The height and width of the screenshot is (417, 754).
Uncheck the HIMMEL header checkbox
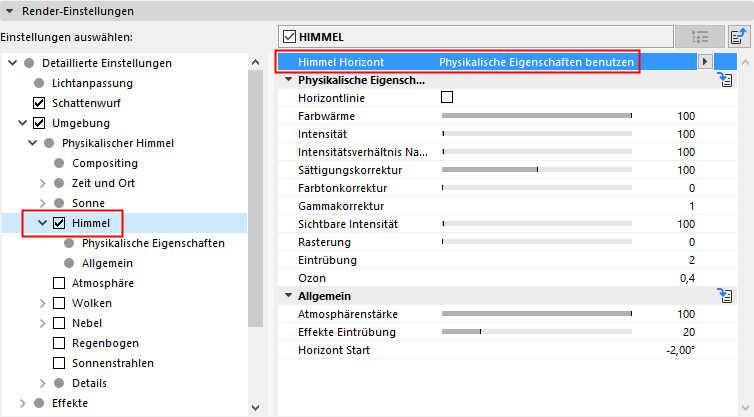[x=289, y=37]
